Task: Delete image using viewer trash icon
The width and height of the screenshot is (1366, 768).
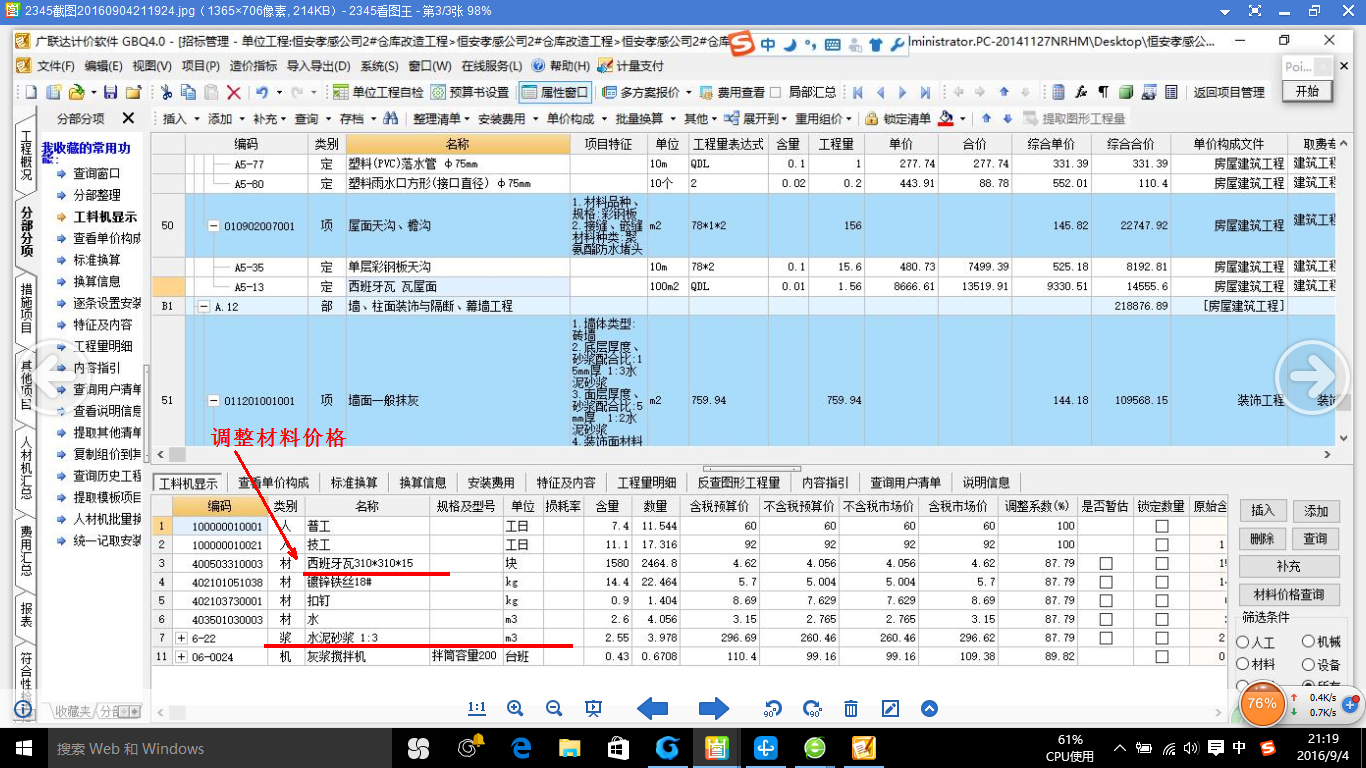Action: point(851,708)
